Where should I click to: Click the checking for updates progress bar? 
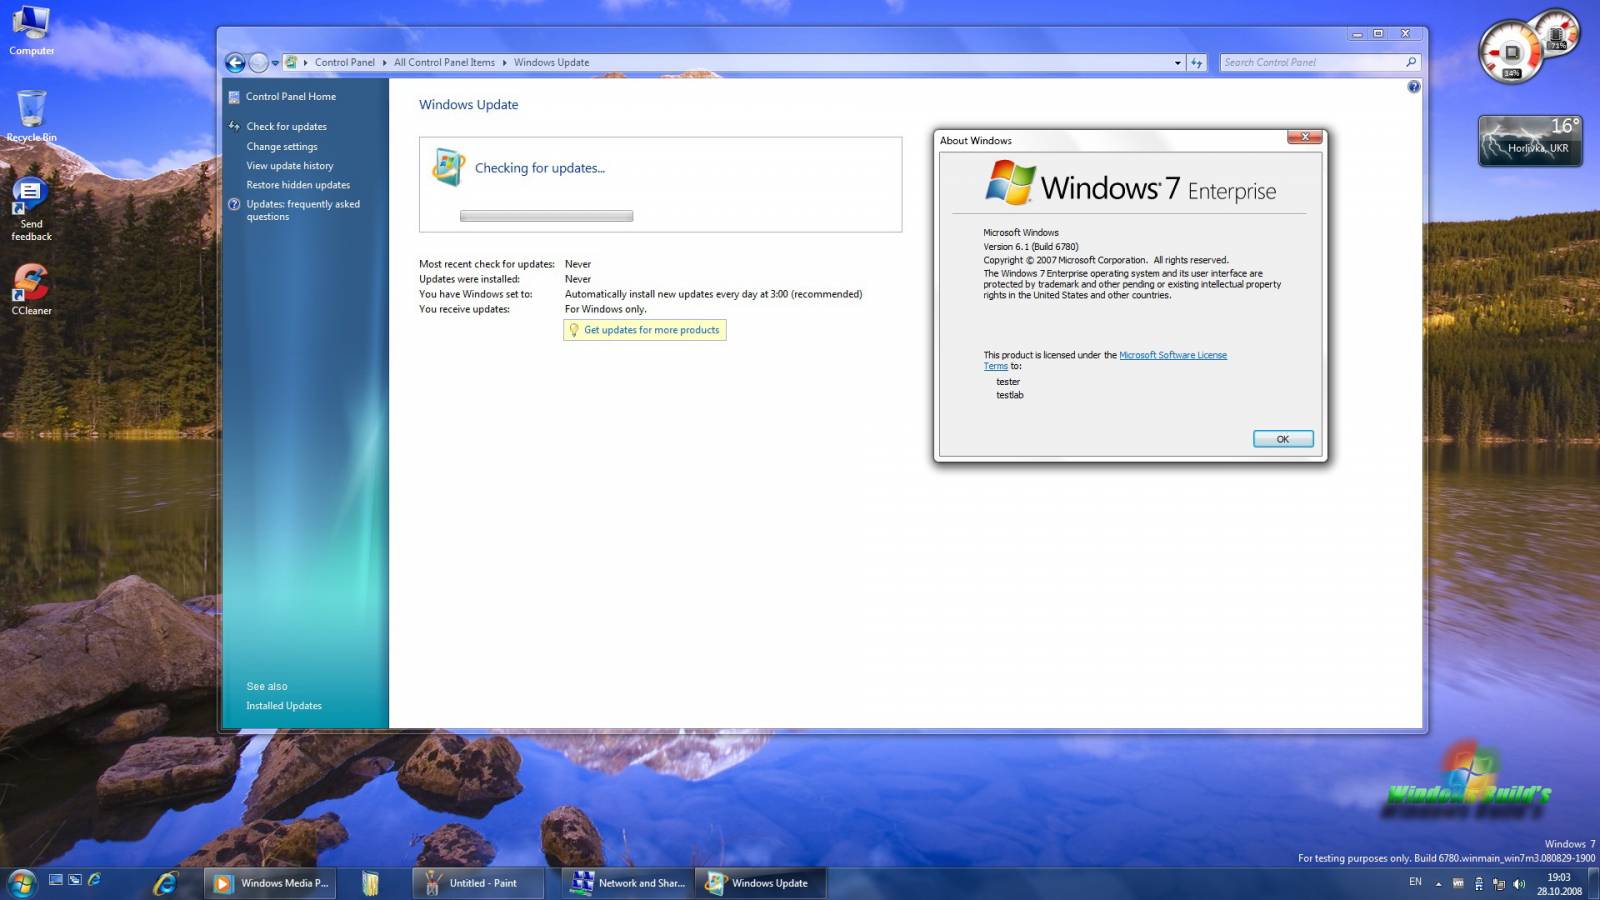pos(546,216)
